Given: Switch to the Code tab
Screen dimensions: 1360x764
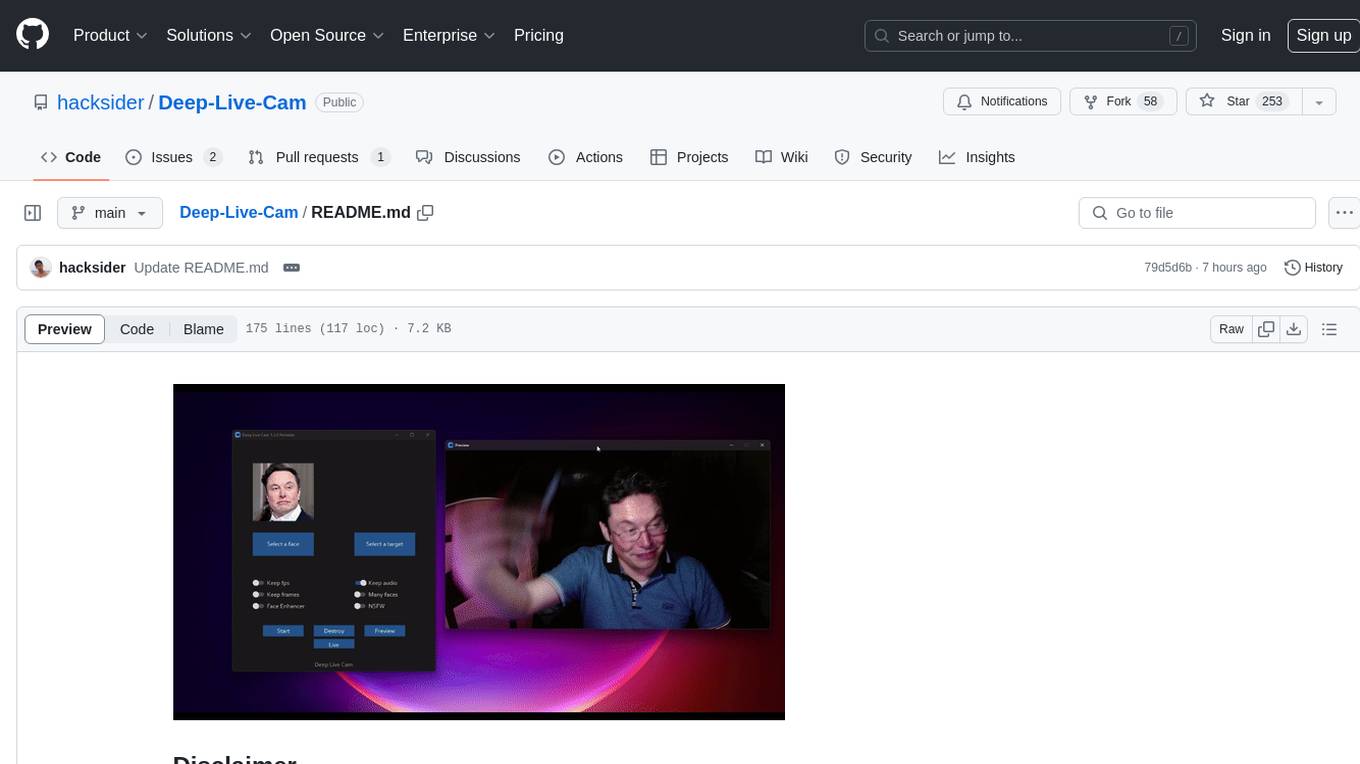Looking at the screenshot, I should (x=71, y=157).
